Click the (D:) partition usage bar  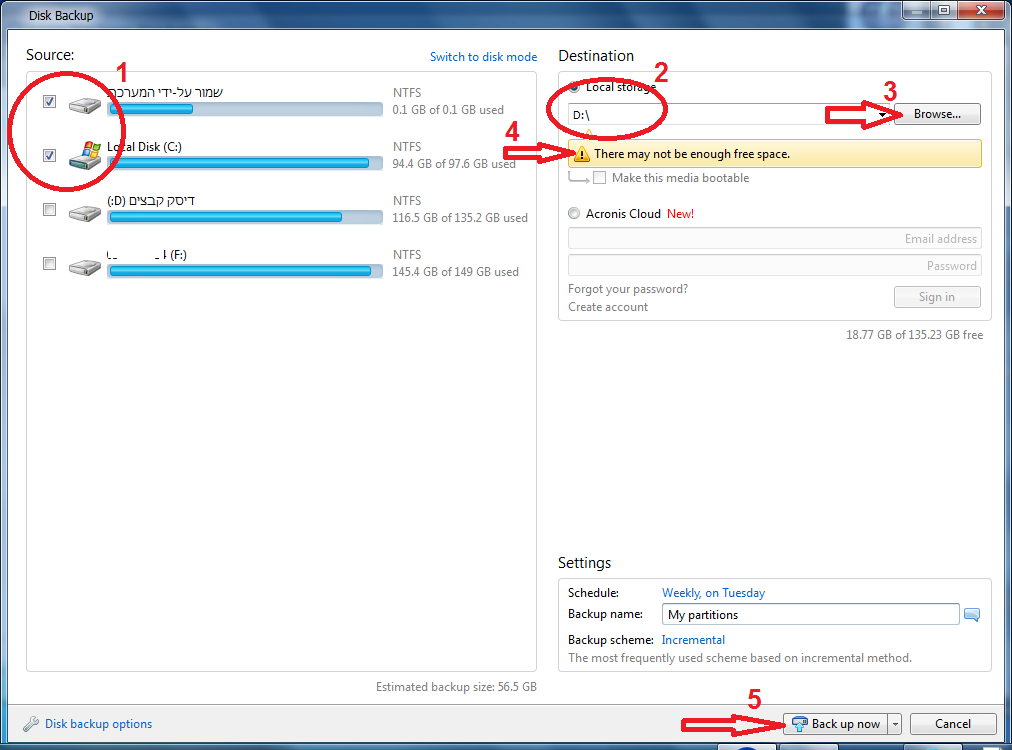[x=245, y=217]
